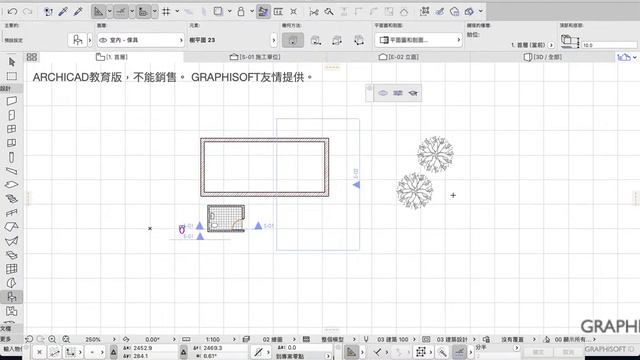This screenshot has height=360, width=640.
Task: Select the Slab tool in toolbox
Action: point(11,184)
